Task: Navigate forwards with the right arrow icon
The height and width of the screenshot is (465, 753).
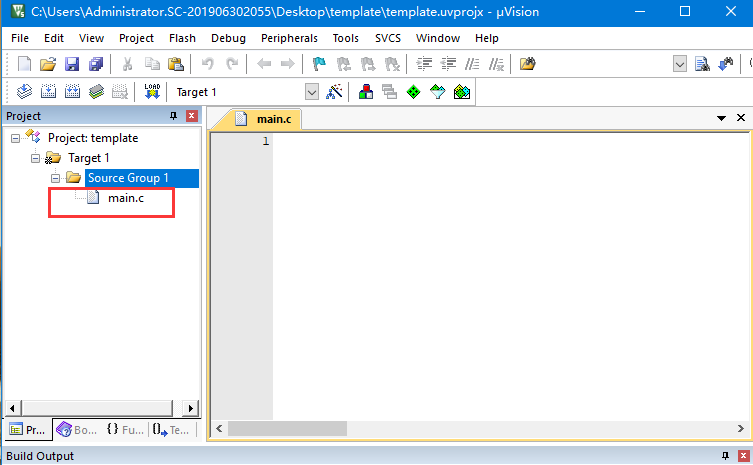Action: (288, 64)
